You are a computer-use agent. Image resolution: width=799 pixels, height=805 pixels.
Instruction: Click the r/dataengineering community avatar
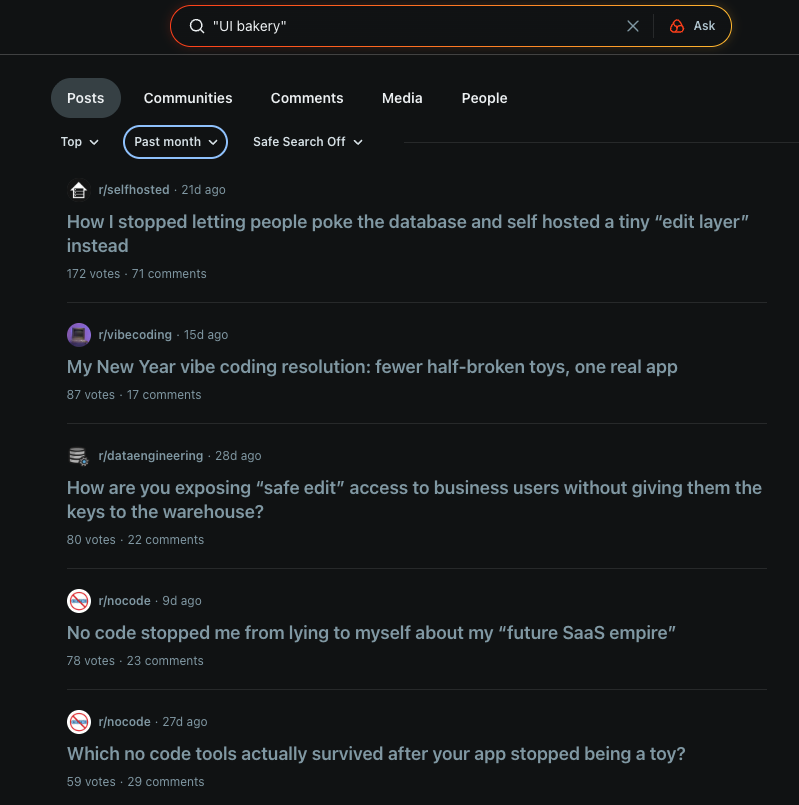click(x=78, y=455)
